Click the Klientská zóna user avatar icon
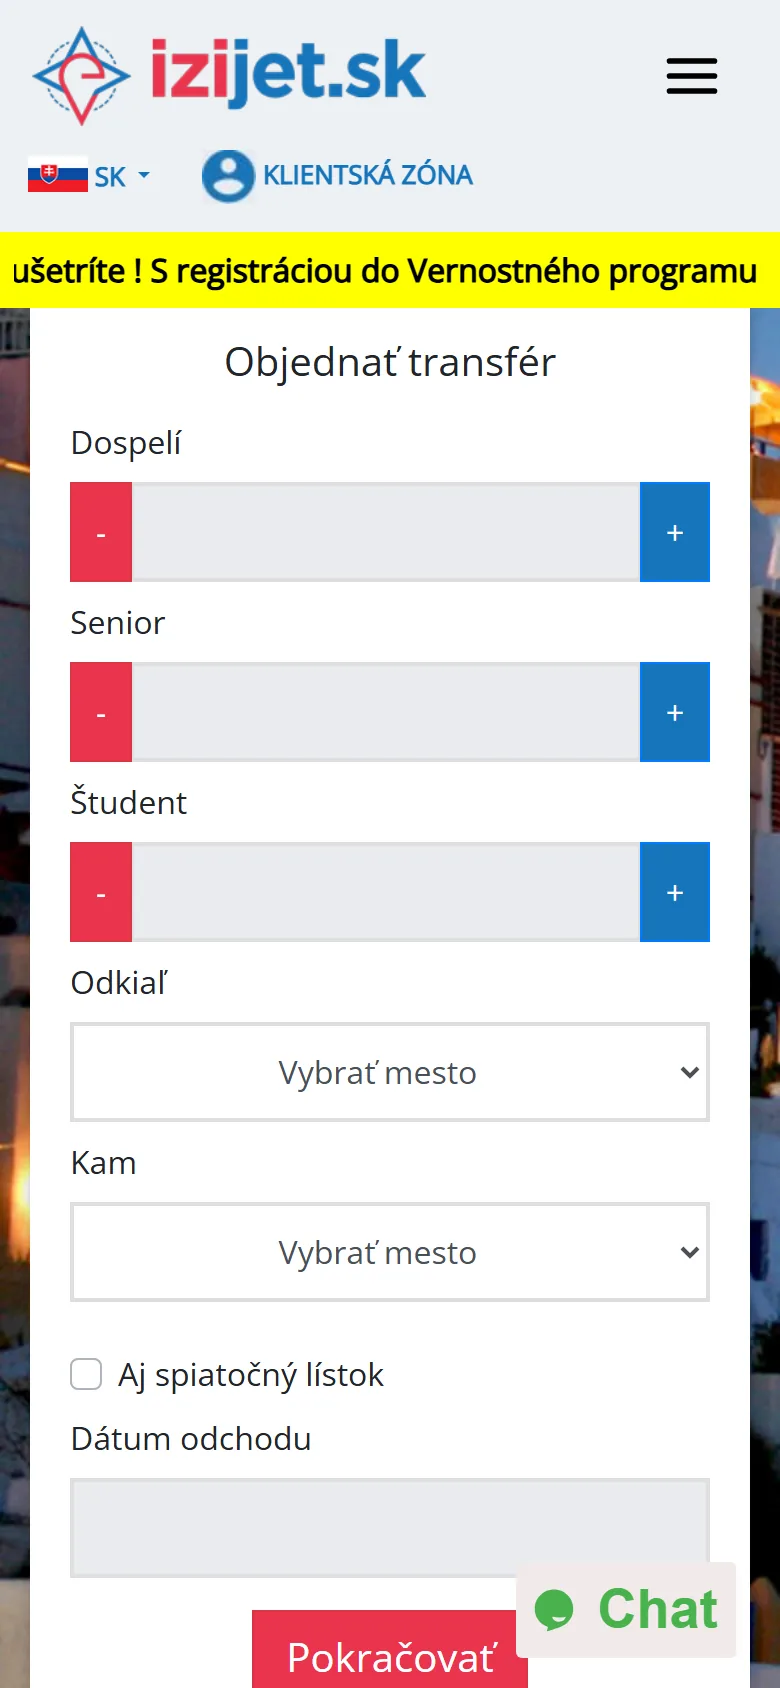Viewport: 780px width, 1688px height. (x=228, y=176)
